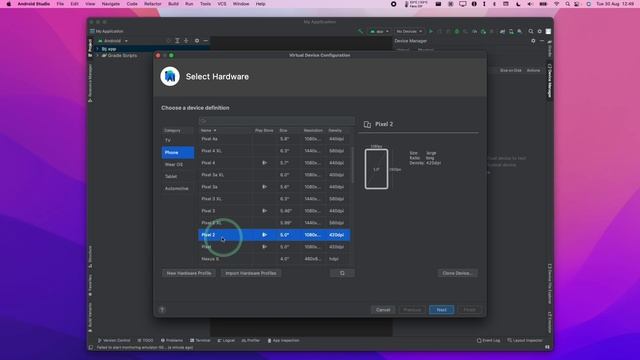
Task: Open the No Devices dropdown
Action: [x=409, y=31]
